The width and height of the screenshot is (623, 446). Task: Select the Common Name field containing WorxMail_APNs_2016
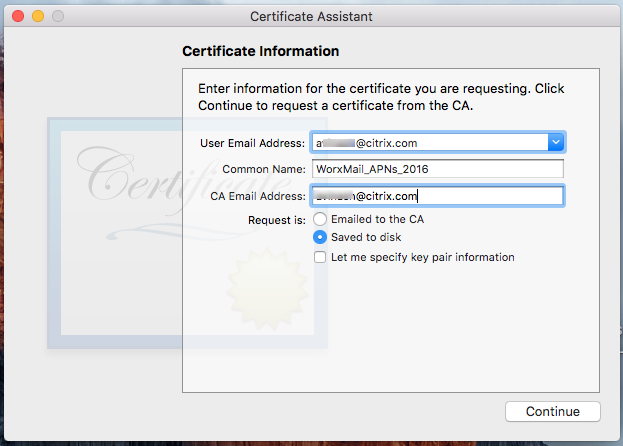click(x=438, y=169)
